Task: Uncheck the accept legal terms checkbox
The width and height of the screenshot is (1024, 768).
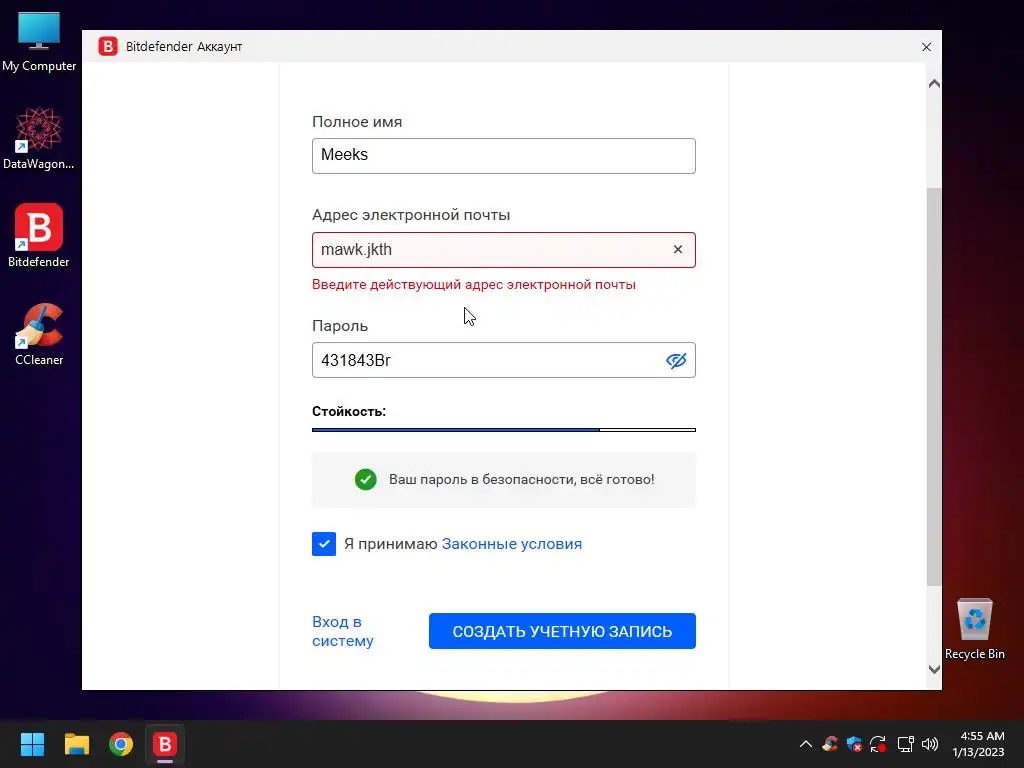Action: (x=324, y=544)
